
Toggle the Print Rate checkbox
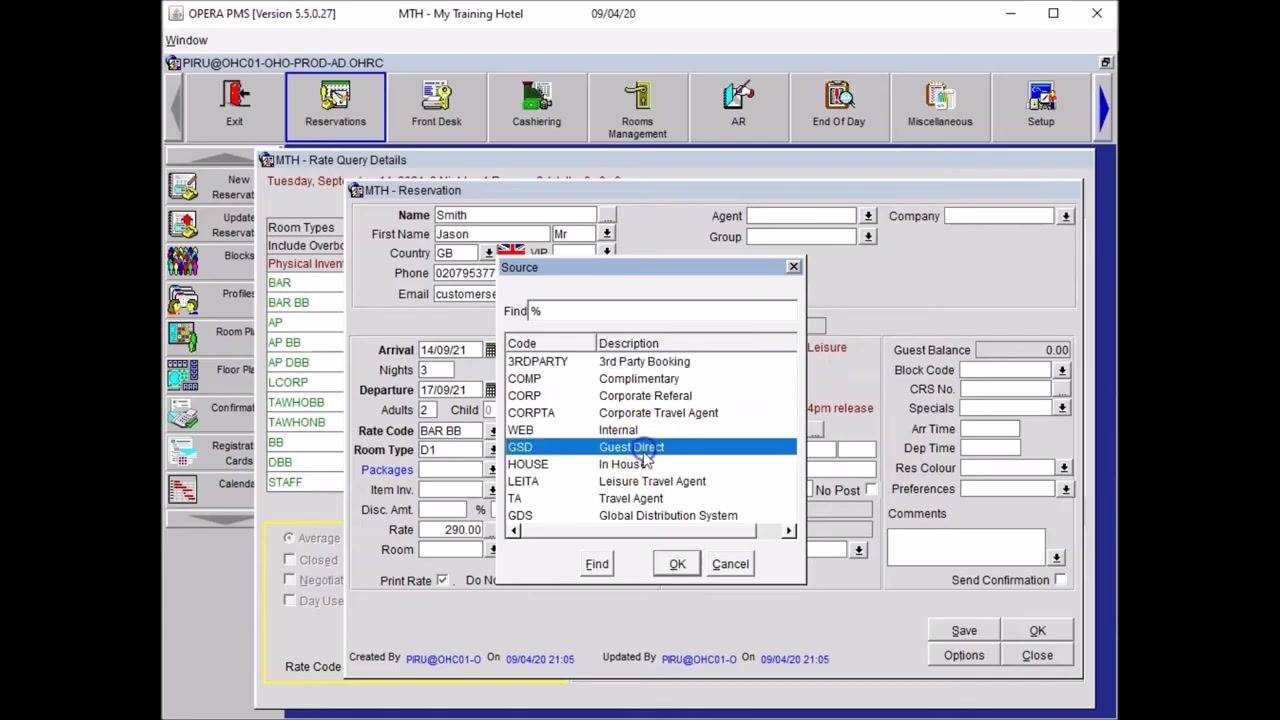click(x=442, y=580)
